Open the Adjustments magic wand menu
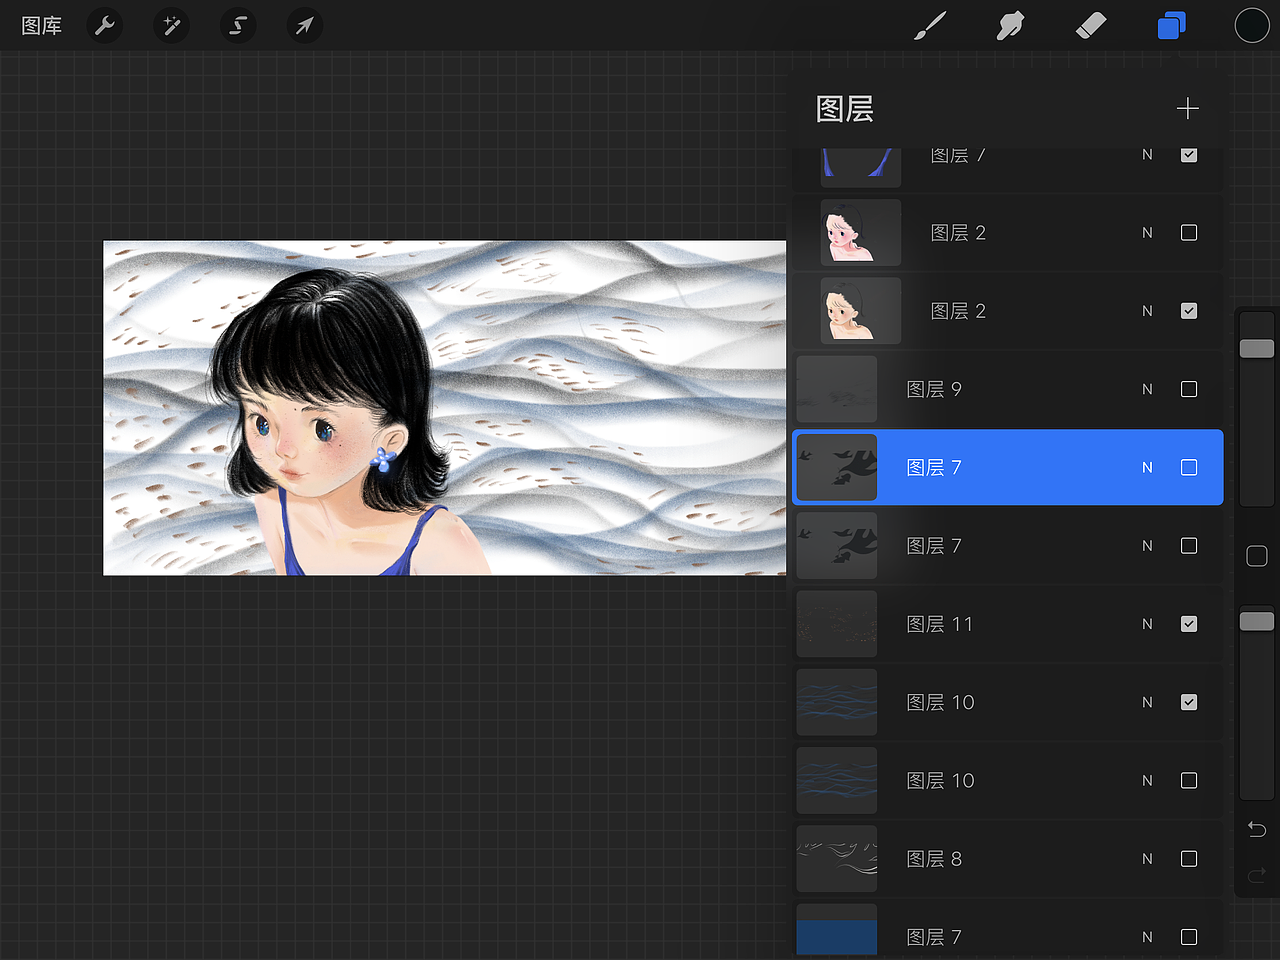 pyautogui.click(x=171, y=25)
